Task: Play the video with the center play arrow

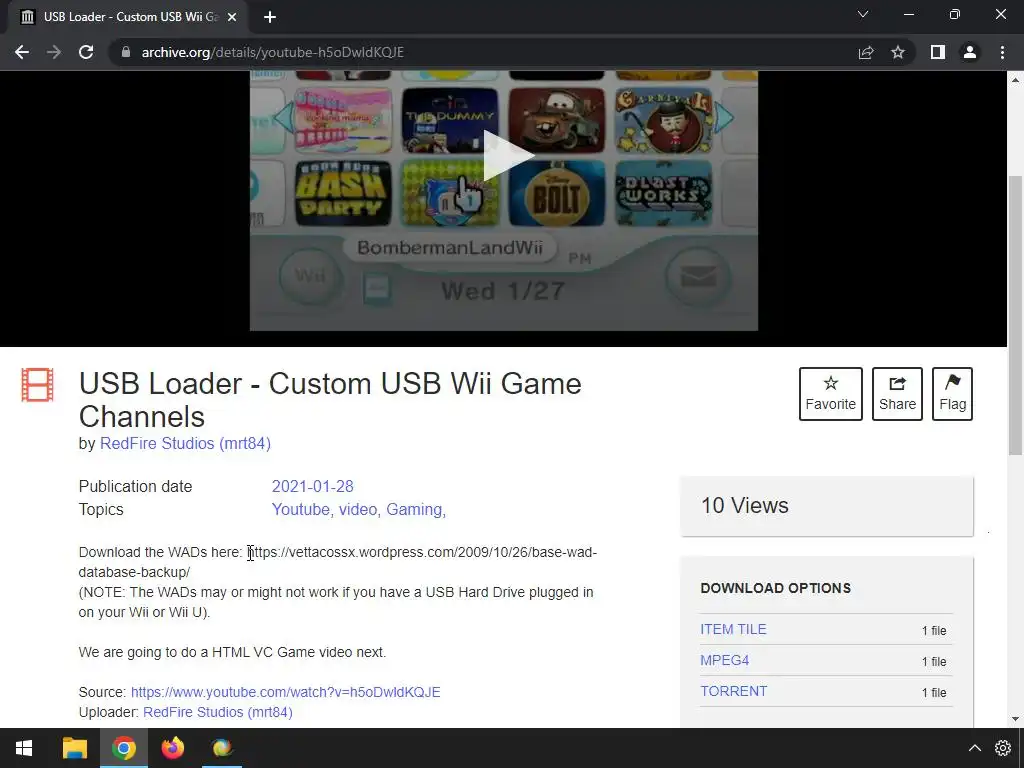Action: pyautogui.click(x=509, y=155)
